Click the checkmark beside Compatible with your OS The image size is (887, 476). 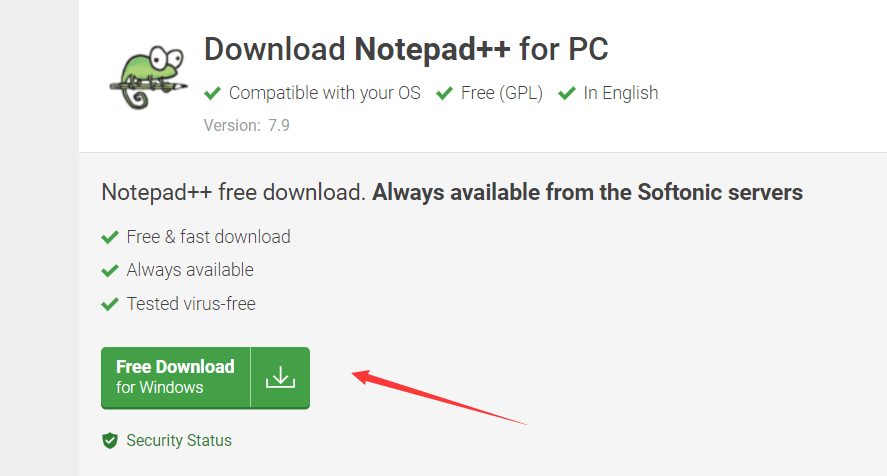[x=212, y=93]
